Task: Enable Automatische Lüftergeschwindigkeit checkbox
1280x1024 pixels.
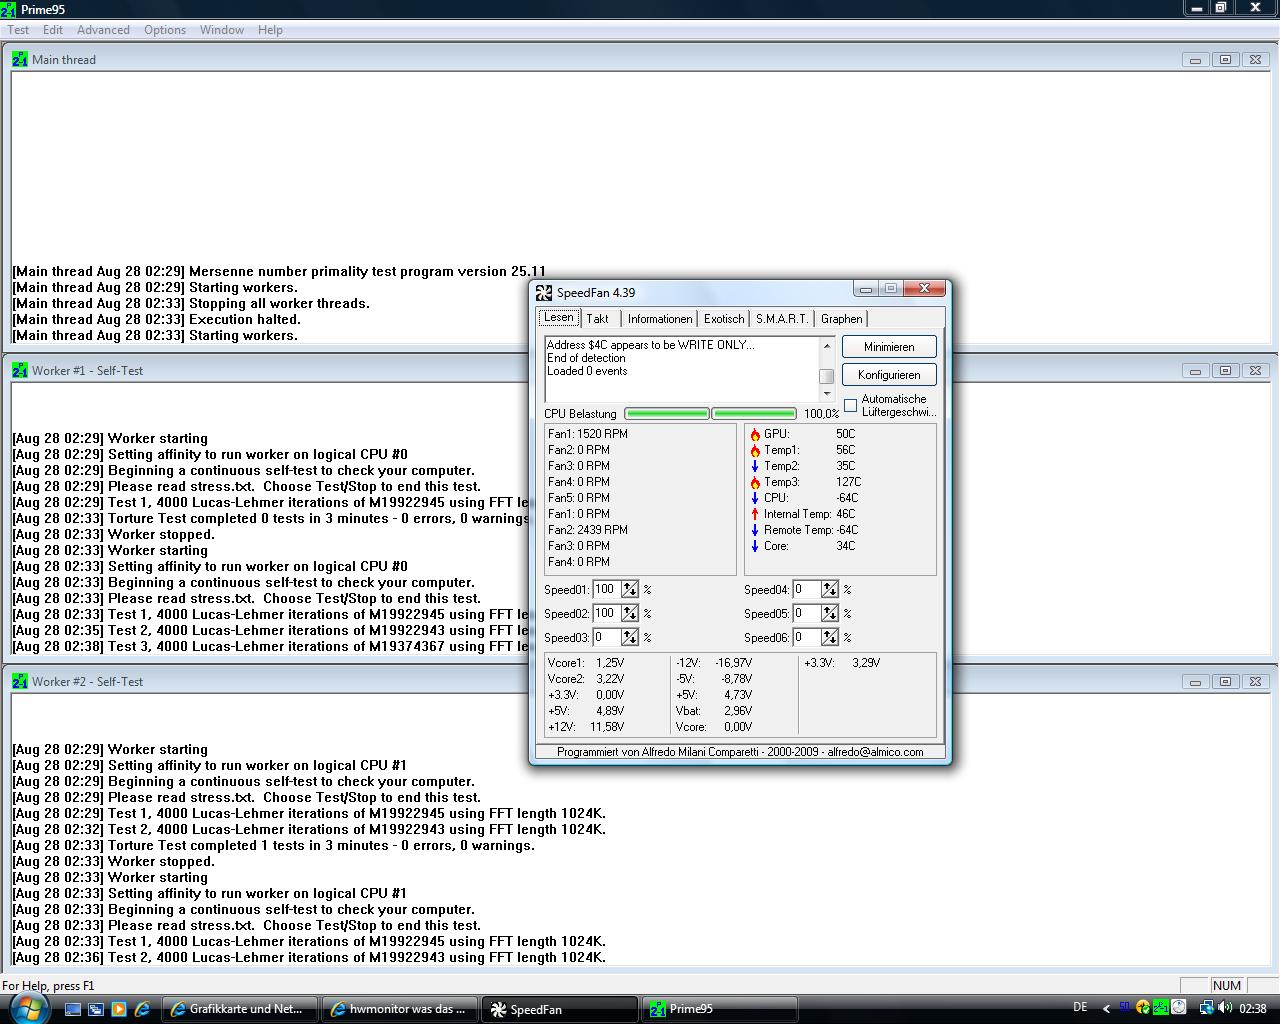Action: point(851,405)
